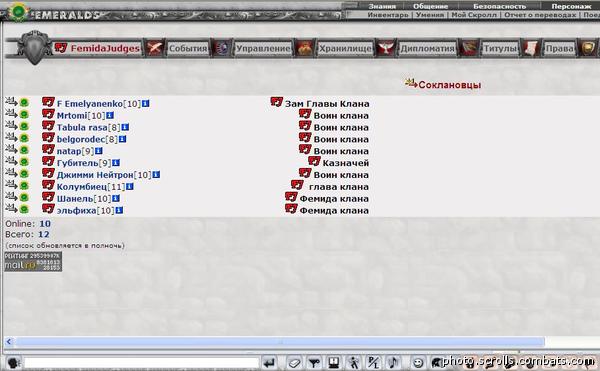600x371 pixels.
Task: Switch to the Хранилище tab
Action: pos(345,49)
